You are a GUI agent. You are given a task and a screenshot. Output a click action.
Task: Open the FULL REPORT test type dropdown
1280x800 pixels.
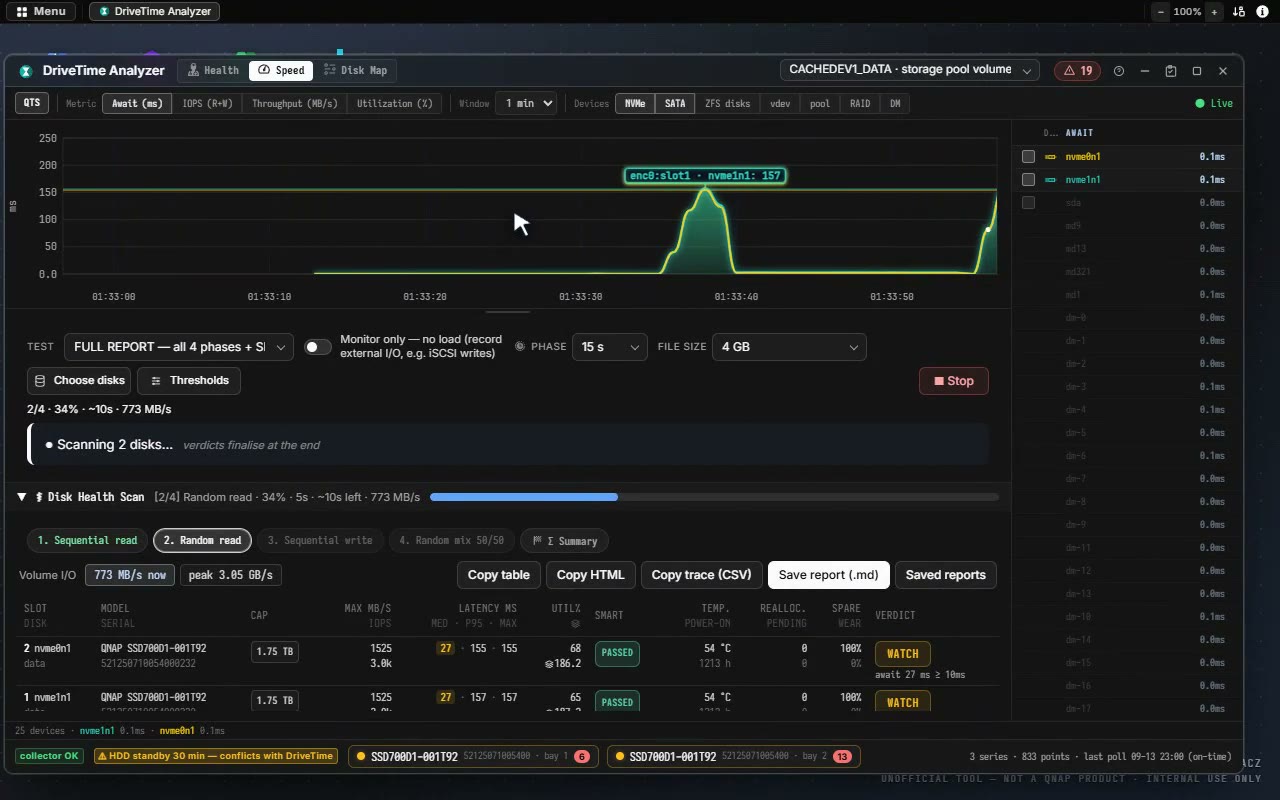coord(179,347)
